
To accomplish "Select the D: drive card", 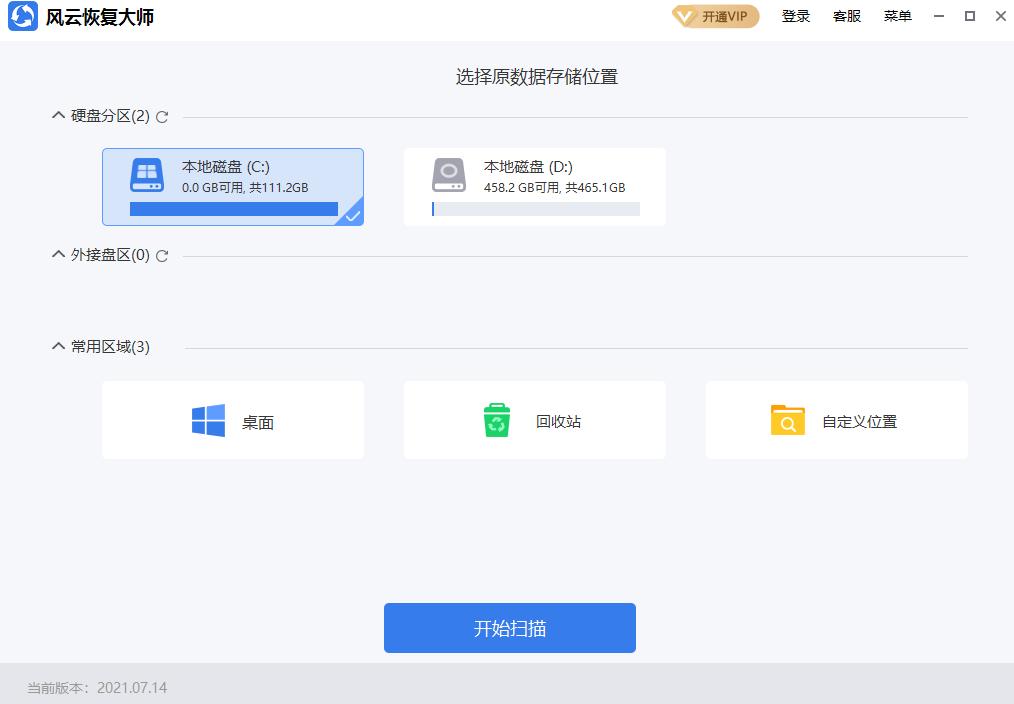I will pos(534,186).
